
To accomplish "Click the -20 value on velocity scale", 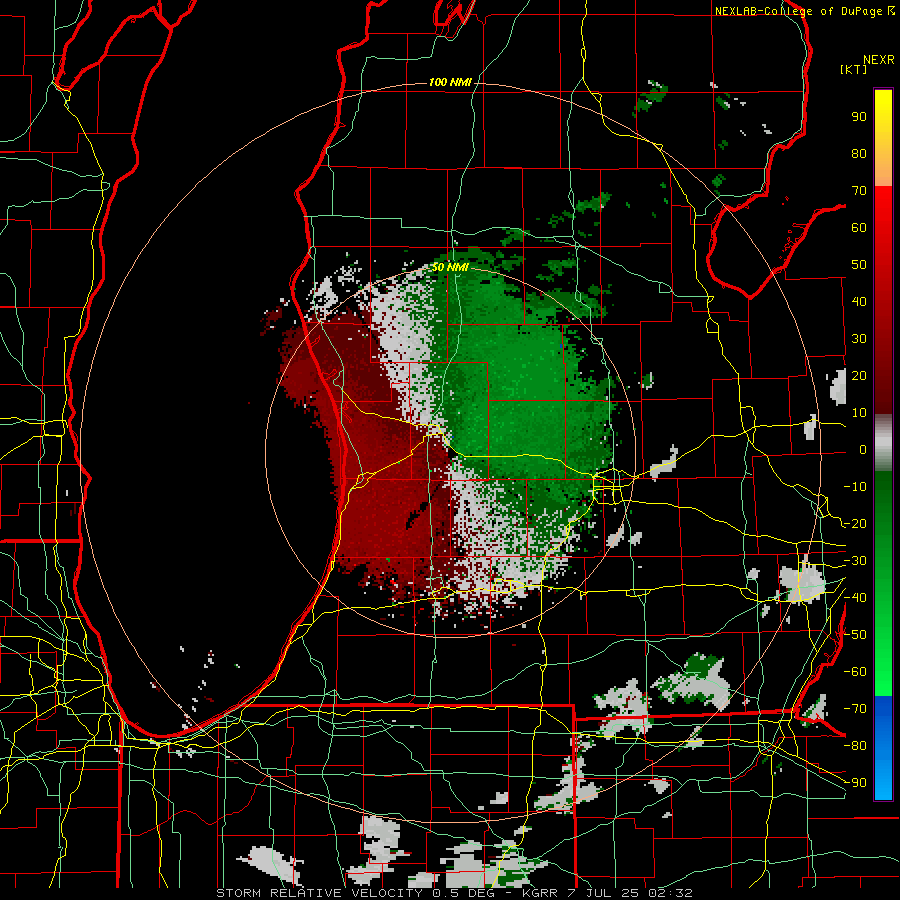I will click(855, 523).
